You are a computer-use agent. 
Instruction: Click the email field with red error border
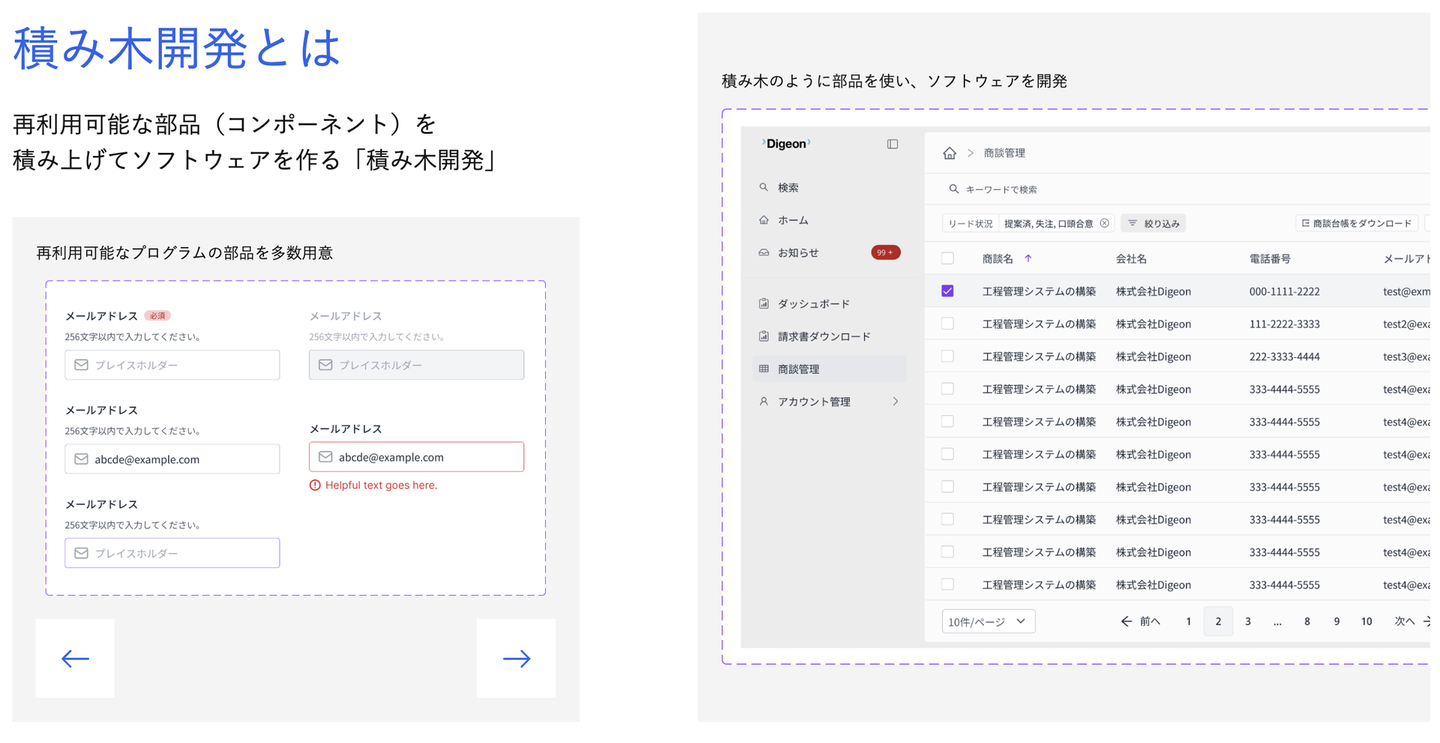pyautogui.click(x=416, y=457)
